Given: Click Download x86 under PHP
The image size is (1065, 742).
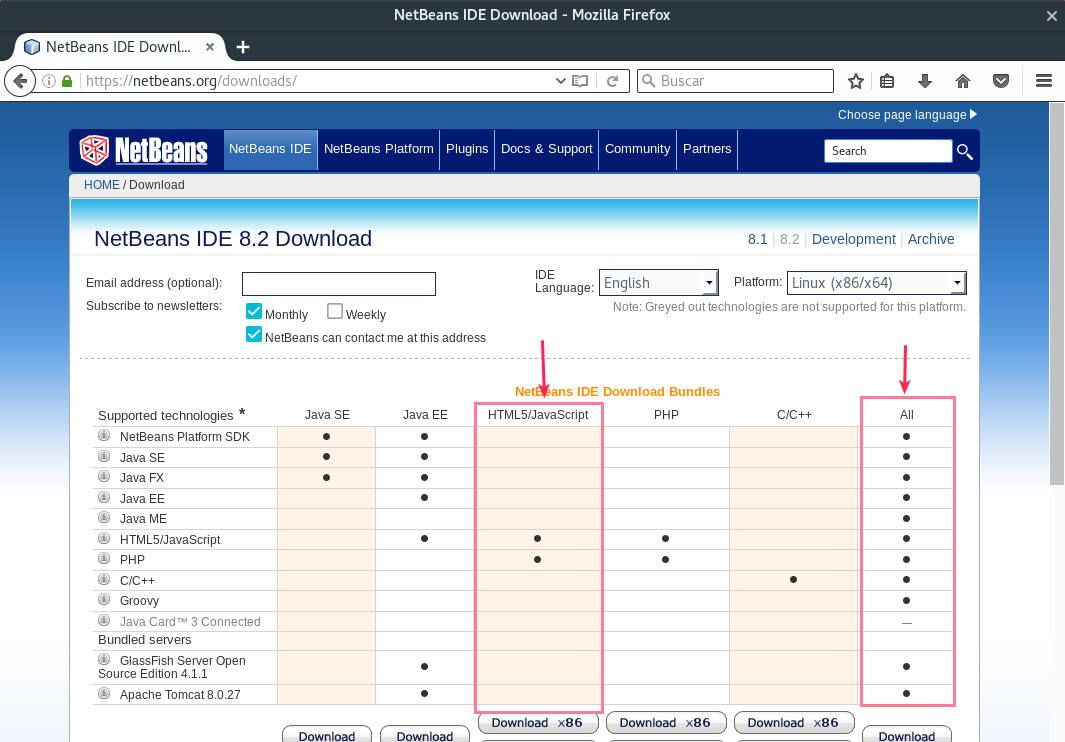Looking at the screenshot, I should coord(666,723).
